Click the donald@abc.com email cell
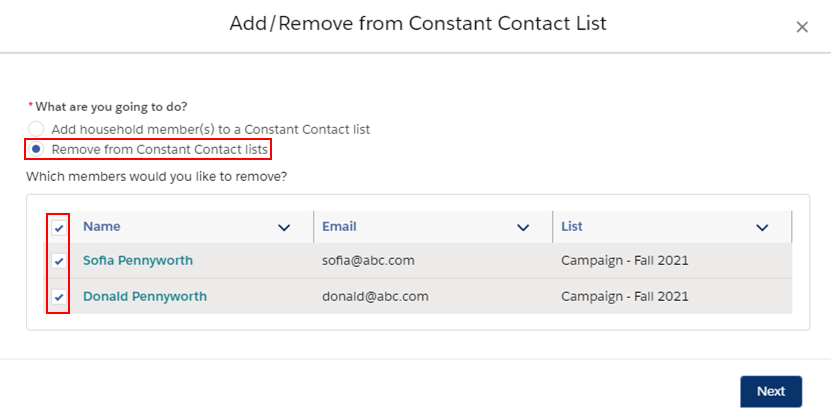Image resolution: width=831 pixels, height=417 pixels. pos(375,296)
